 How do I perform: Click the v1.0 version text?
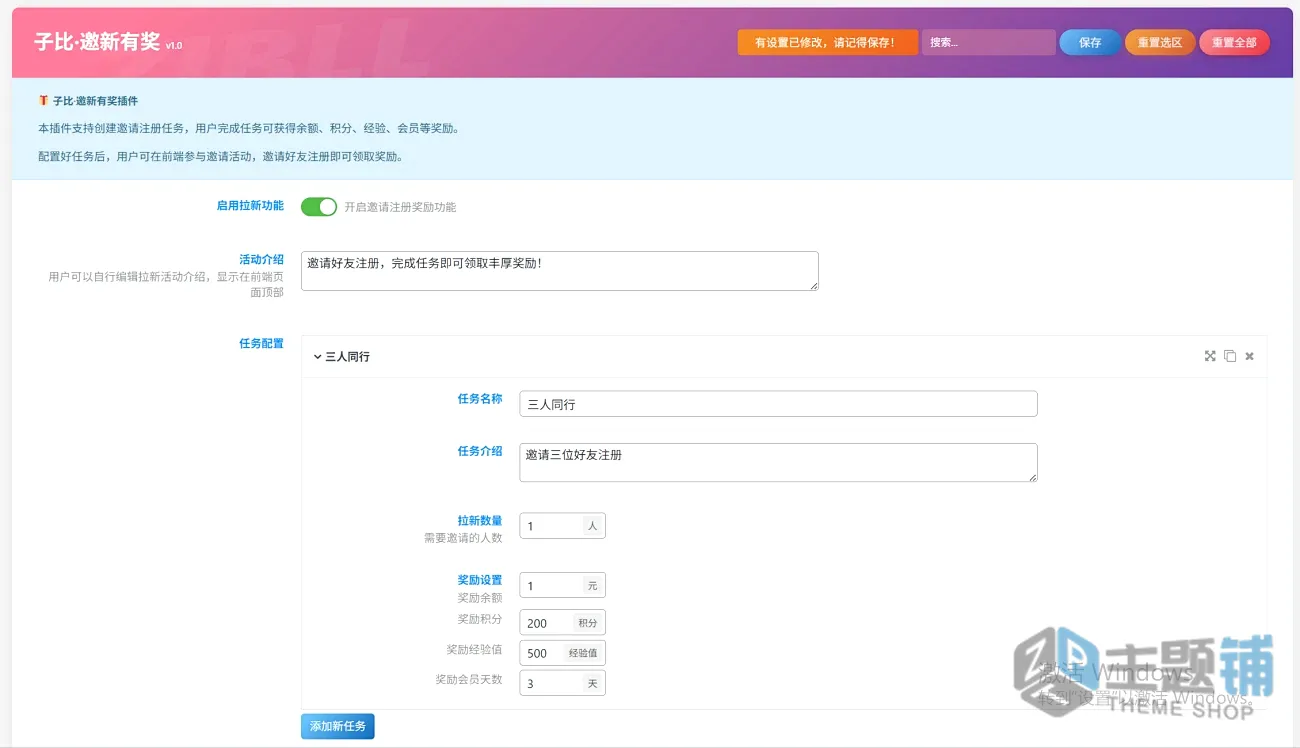click(x=174, y=46)
